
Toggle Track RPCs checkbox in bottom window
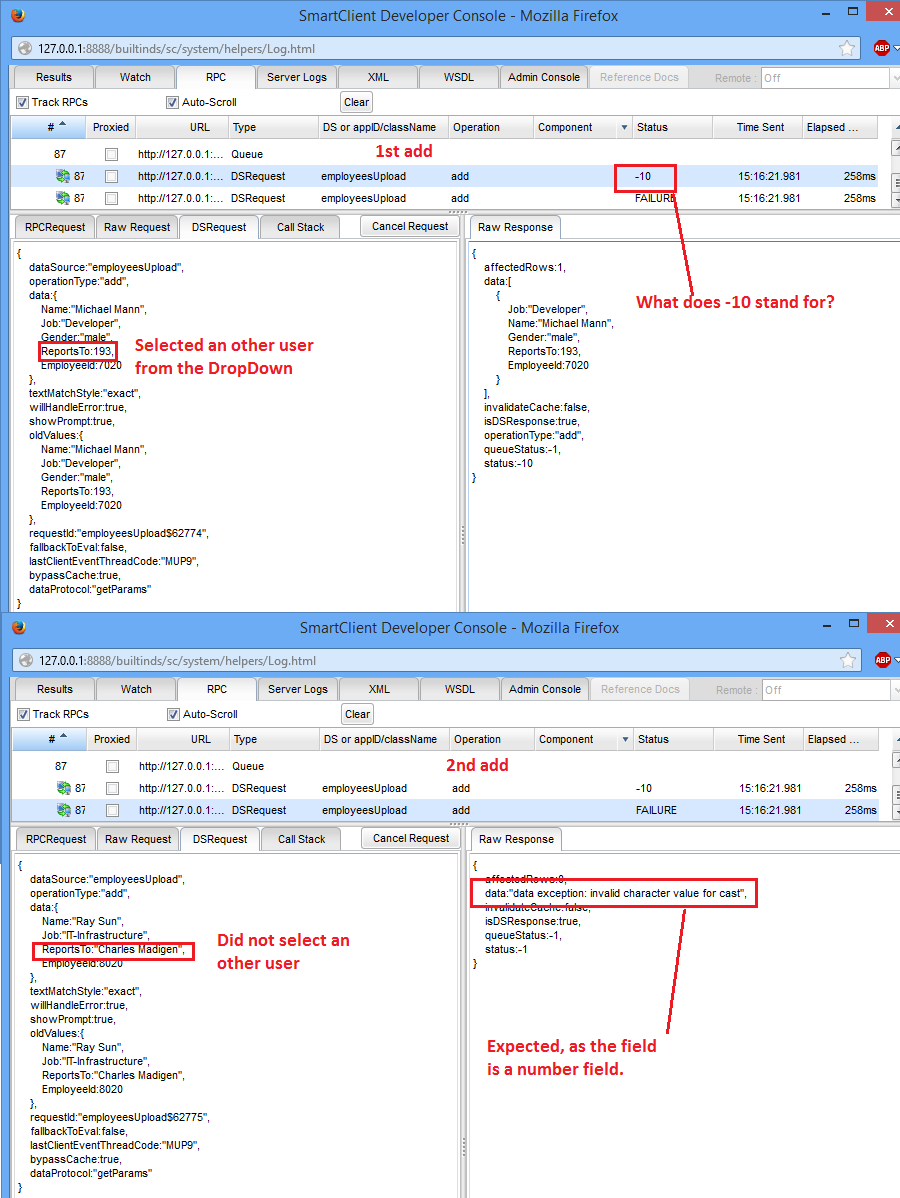coord(23,714)
